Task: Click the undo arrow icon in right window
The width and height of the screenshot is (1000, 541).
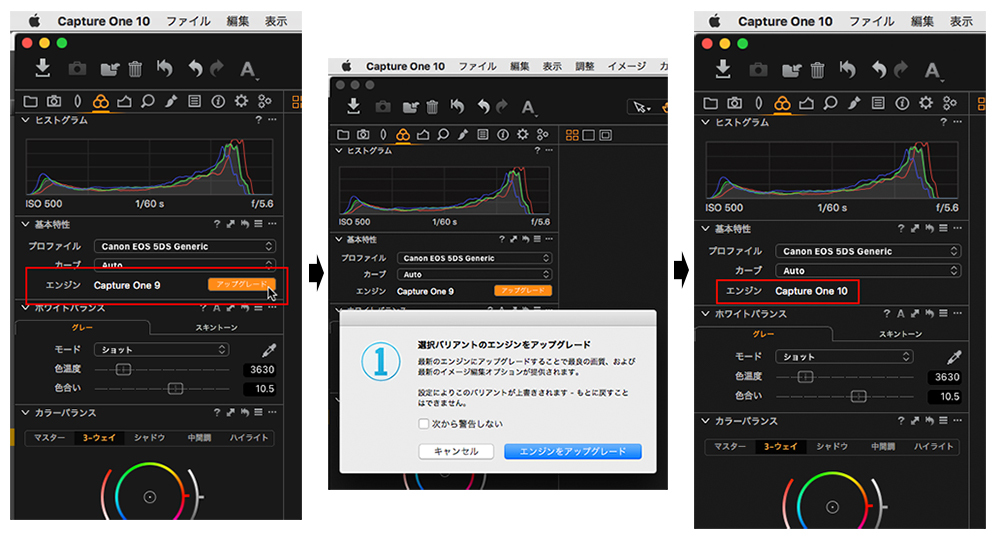Action: coord(878,69)
